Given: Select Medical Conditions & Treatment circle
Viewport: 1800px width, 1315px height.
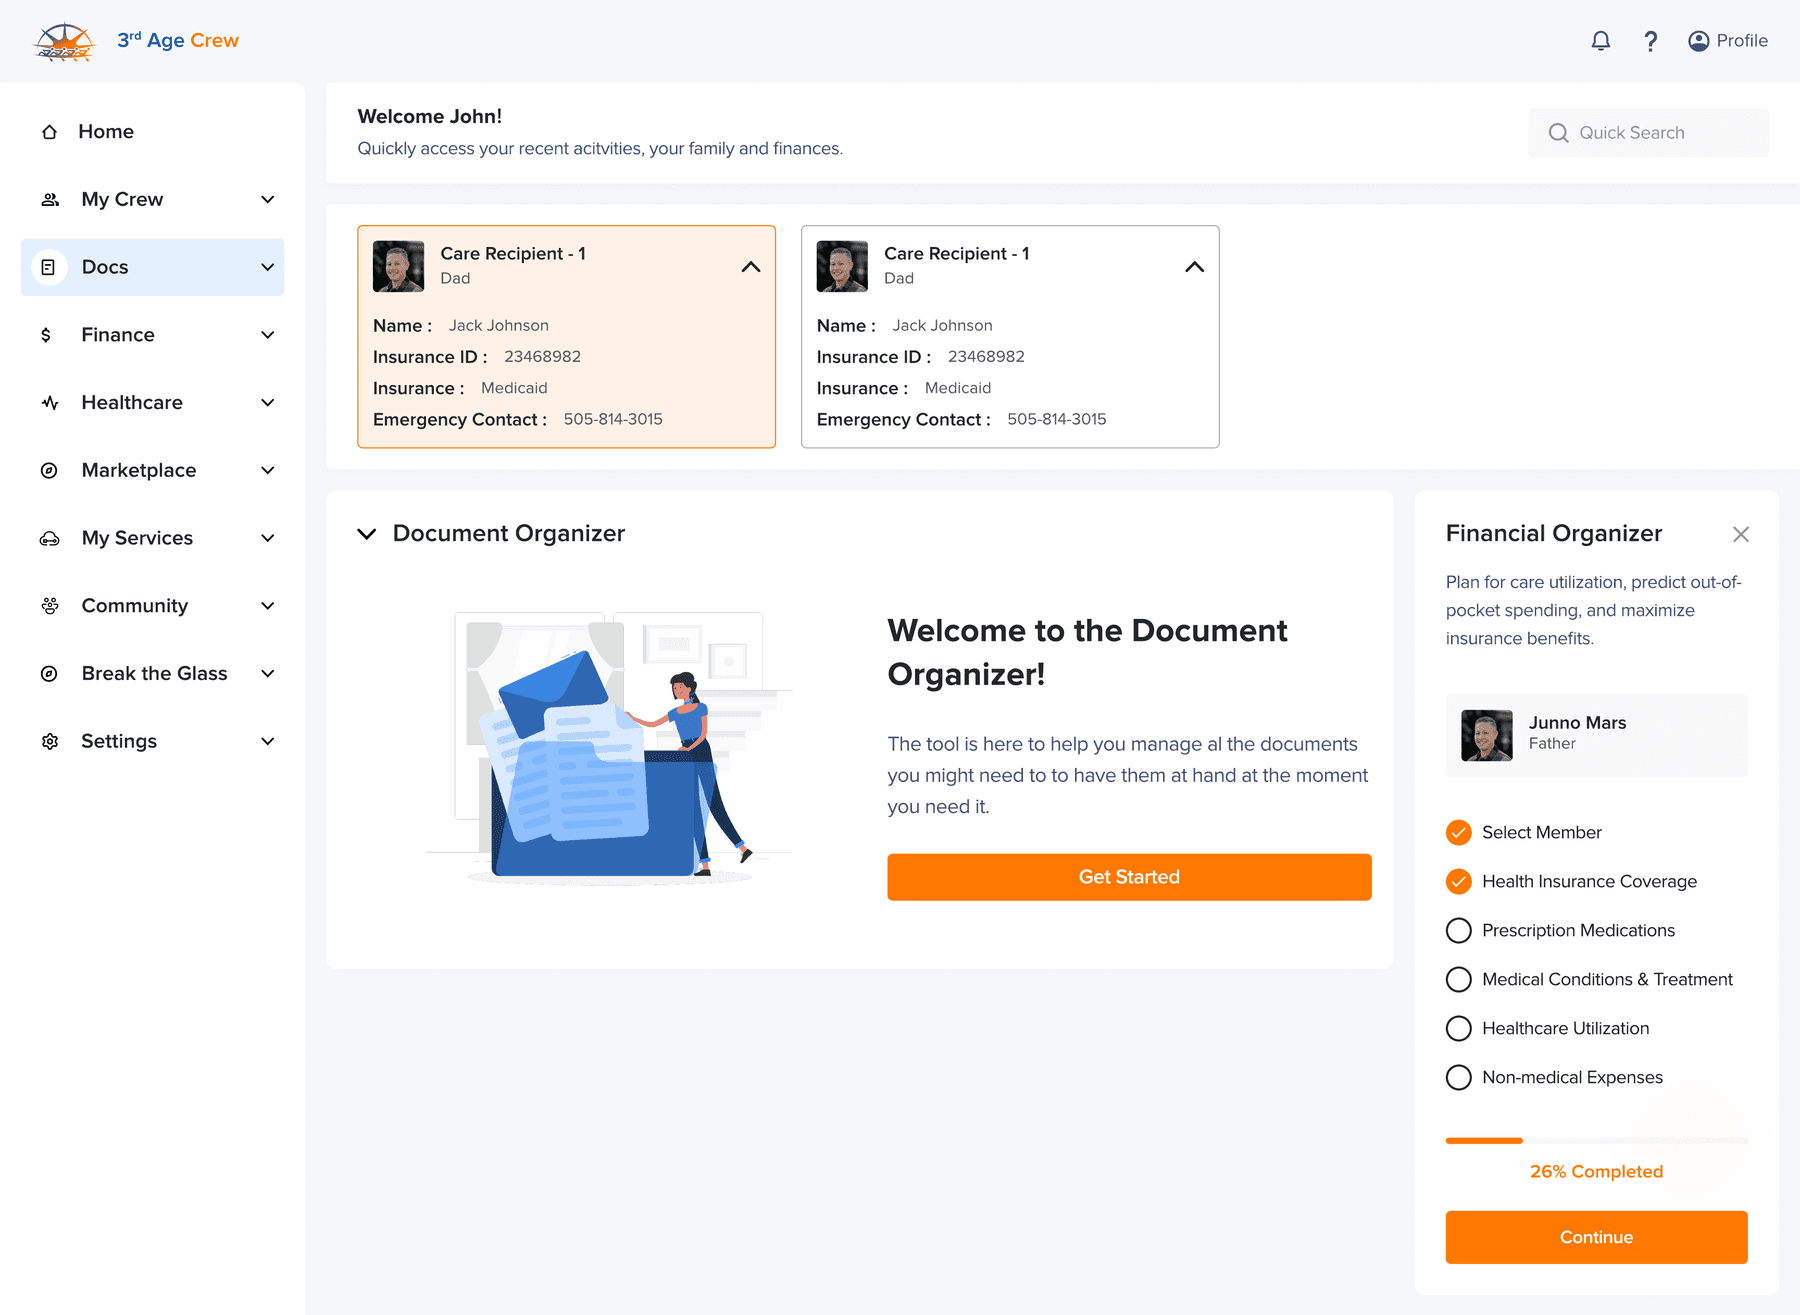Looking at the screenshot, I should click(1459, 979).
